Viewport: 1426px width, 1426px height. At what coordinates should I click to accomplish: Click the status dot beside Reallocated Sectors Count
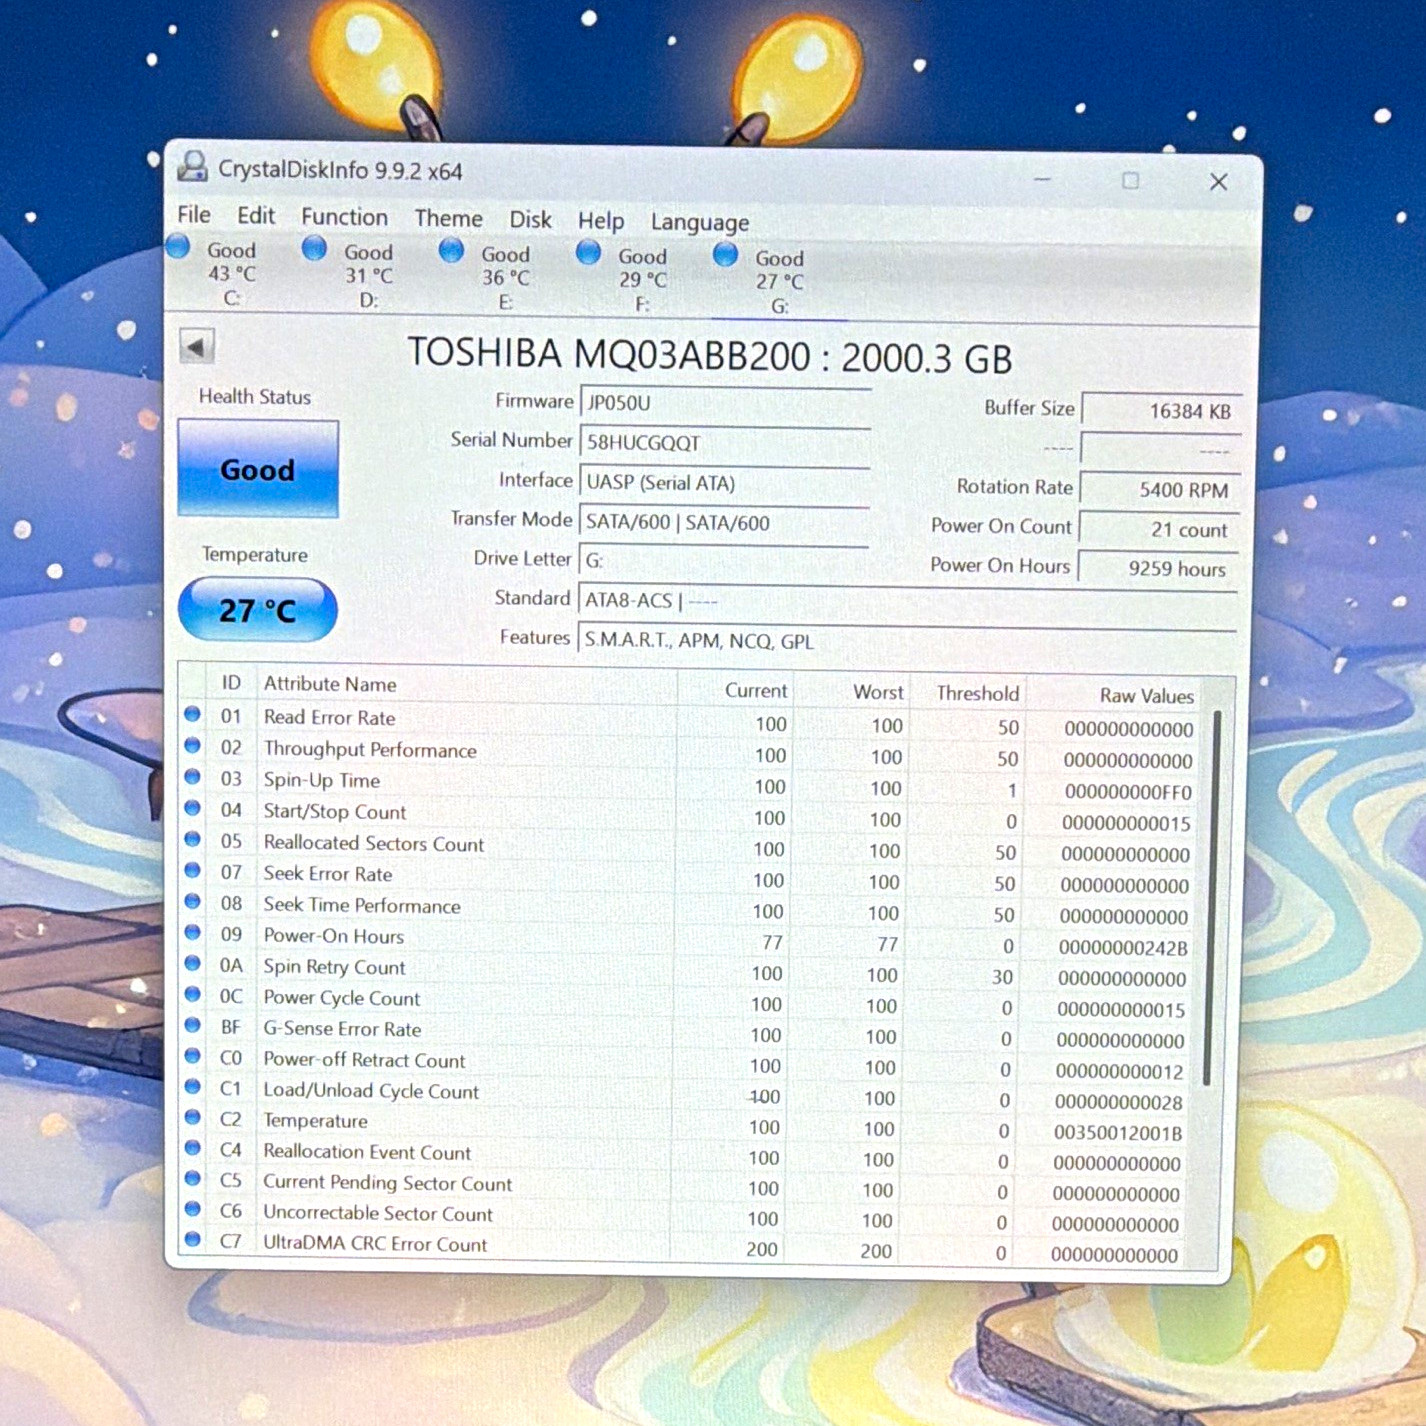point(192,840)
